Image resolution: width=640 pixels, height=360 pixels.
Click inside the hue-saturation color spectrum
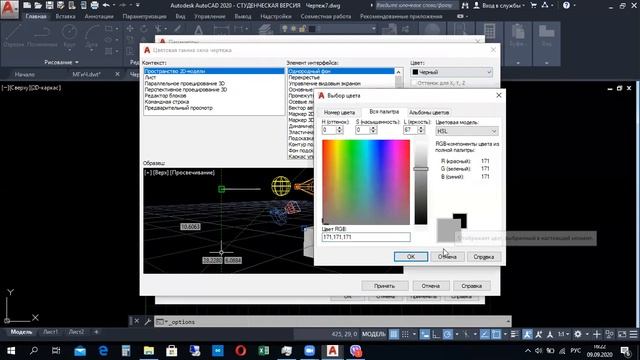tap(366, 182)
